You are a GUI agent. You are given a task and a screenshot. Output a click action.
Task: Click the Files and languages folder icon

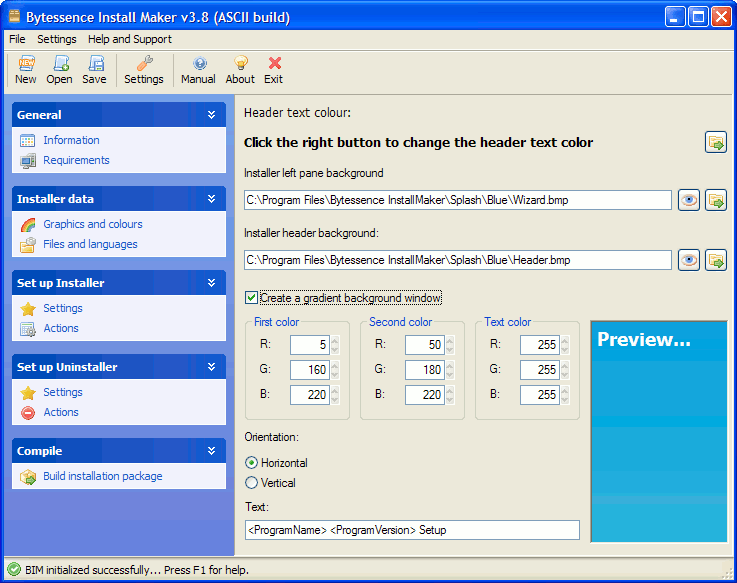(28, 245)
